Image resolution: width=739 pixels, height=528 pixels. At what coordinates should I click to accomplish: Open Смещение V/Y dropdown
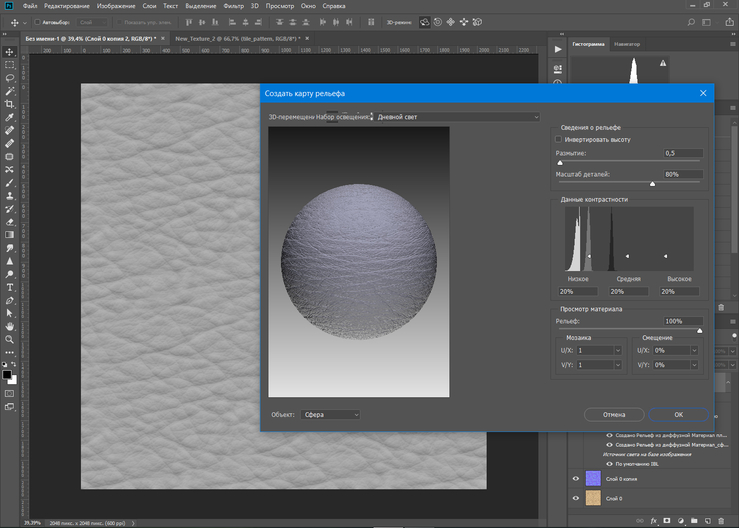[x=694, y=365]
